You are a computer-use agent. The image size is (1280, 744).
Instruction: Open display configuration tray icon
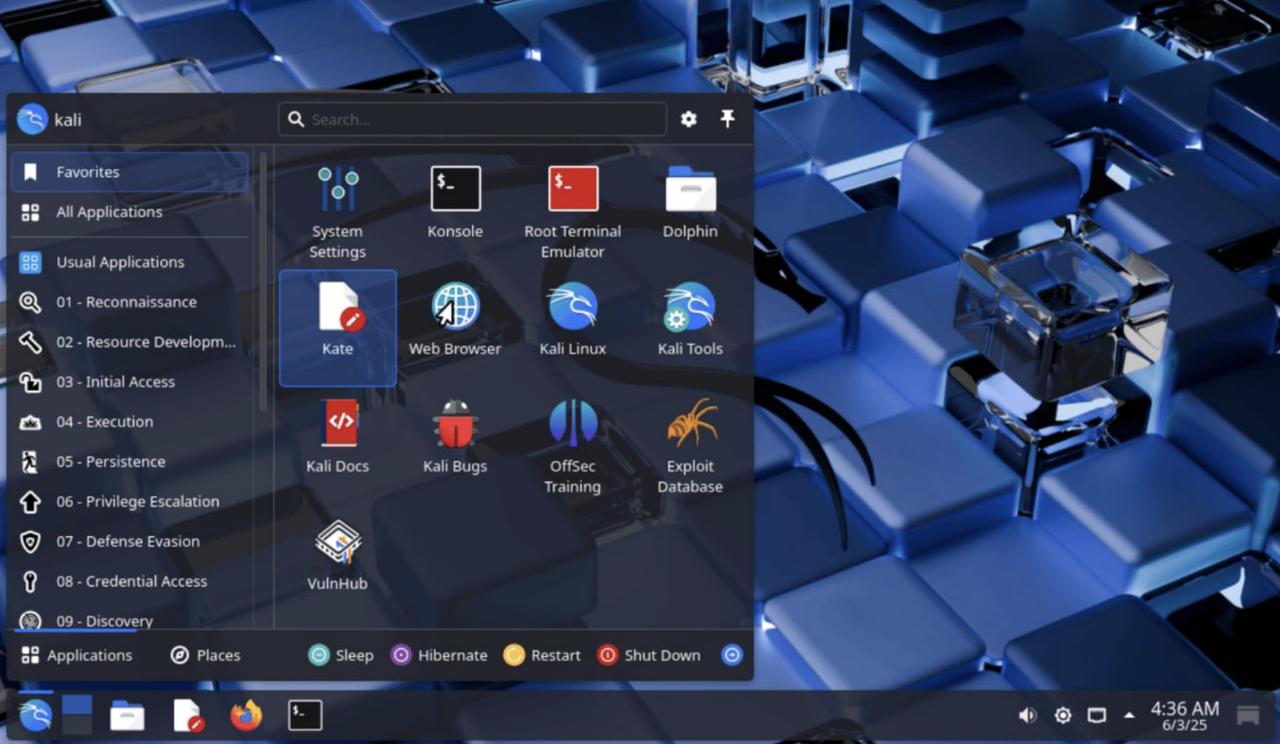(x=1097, y=715)
